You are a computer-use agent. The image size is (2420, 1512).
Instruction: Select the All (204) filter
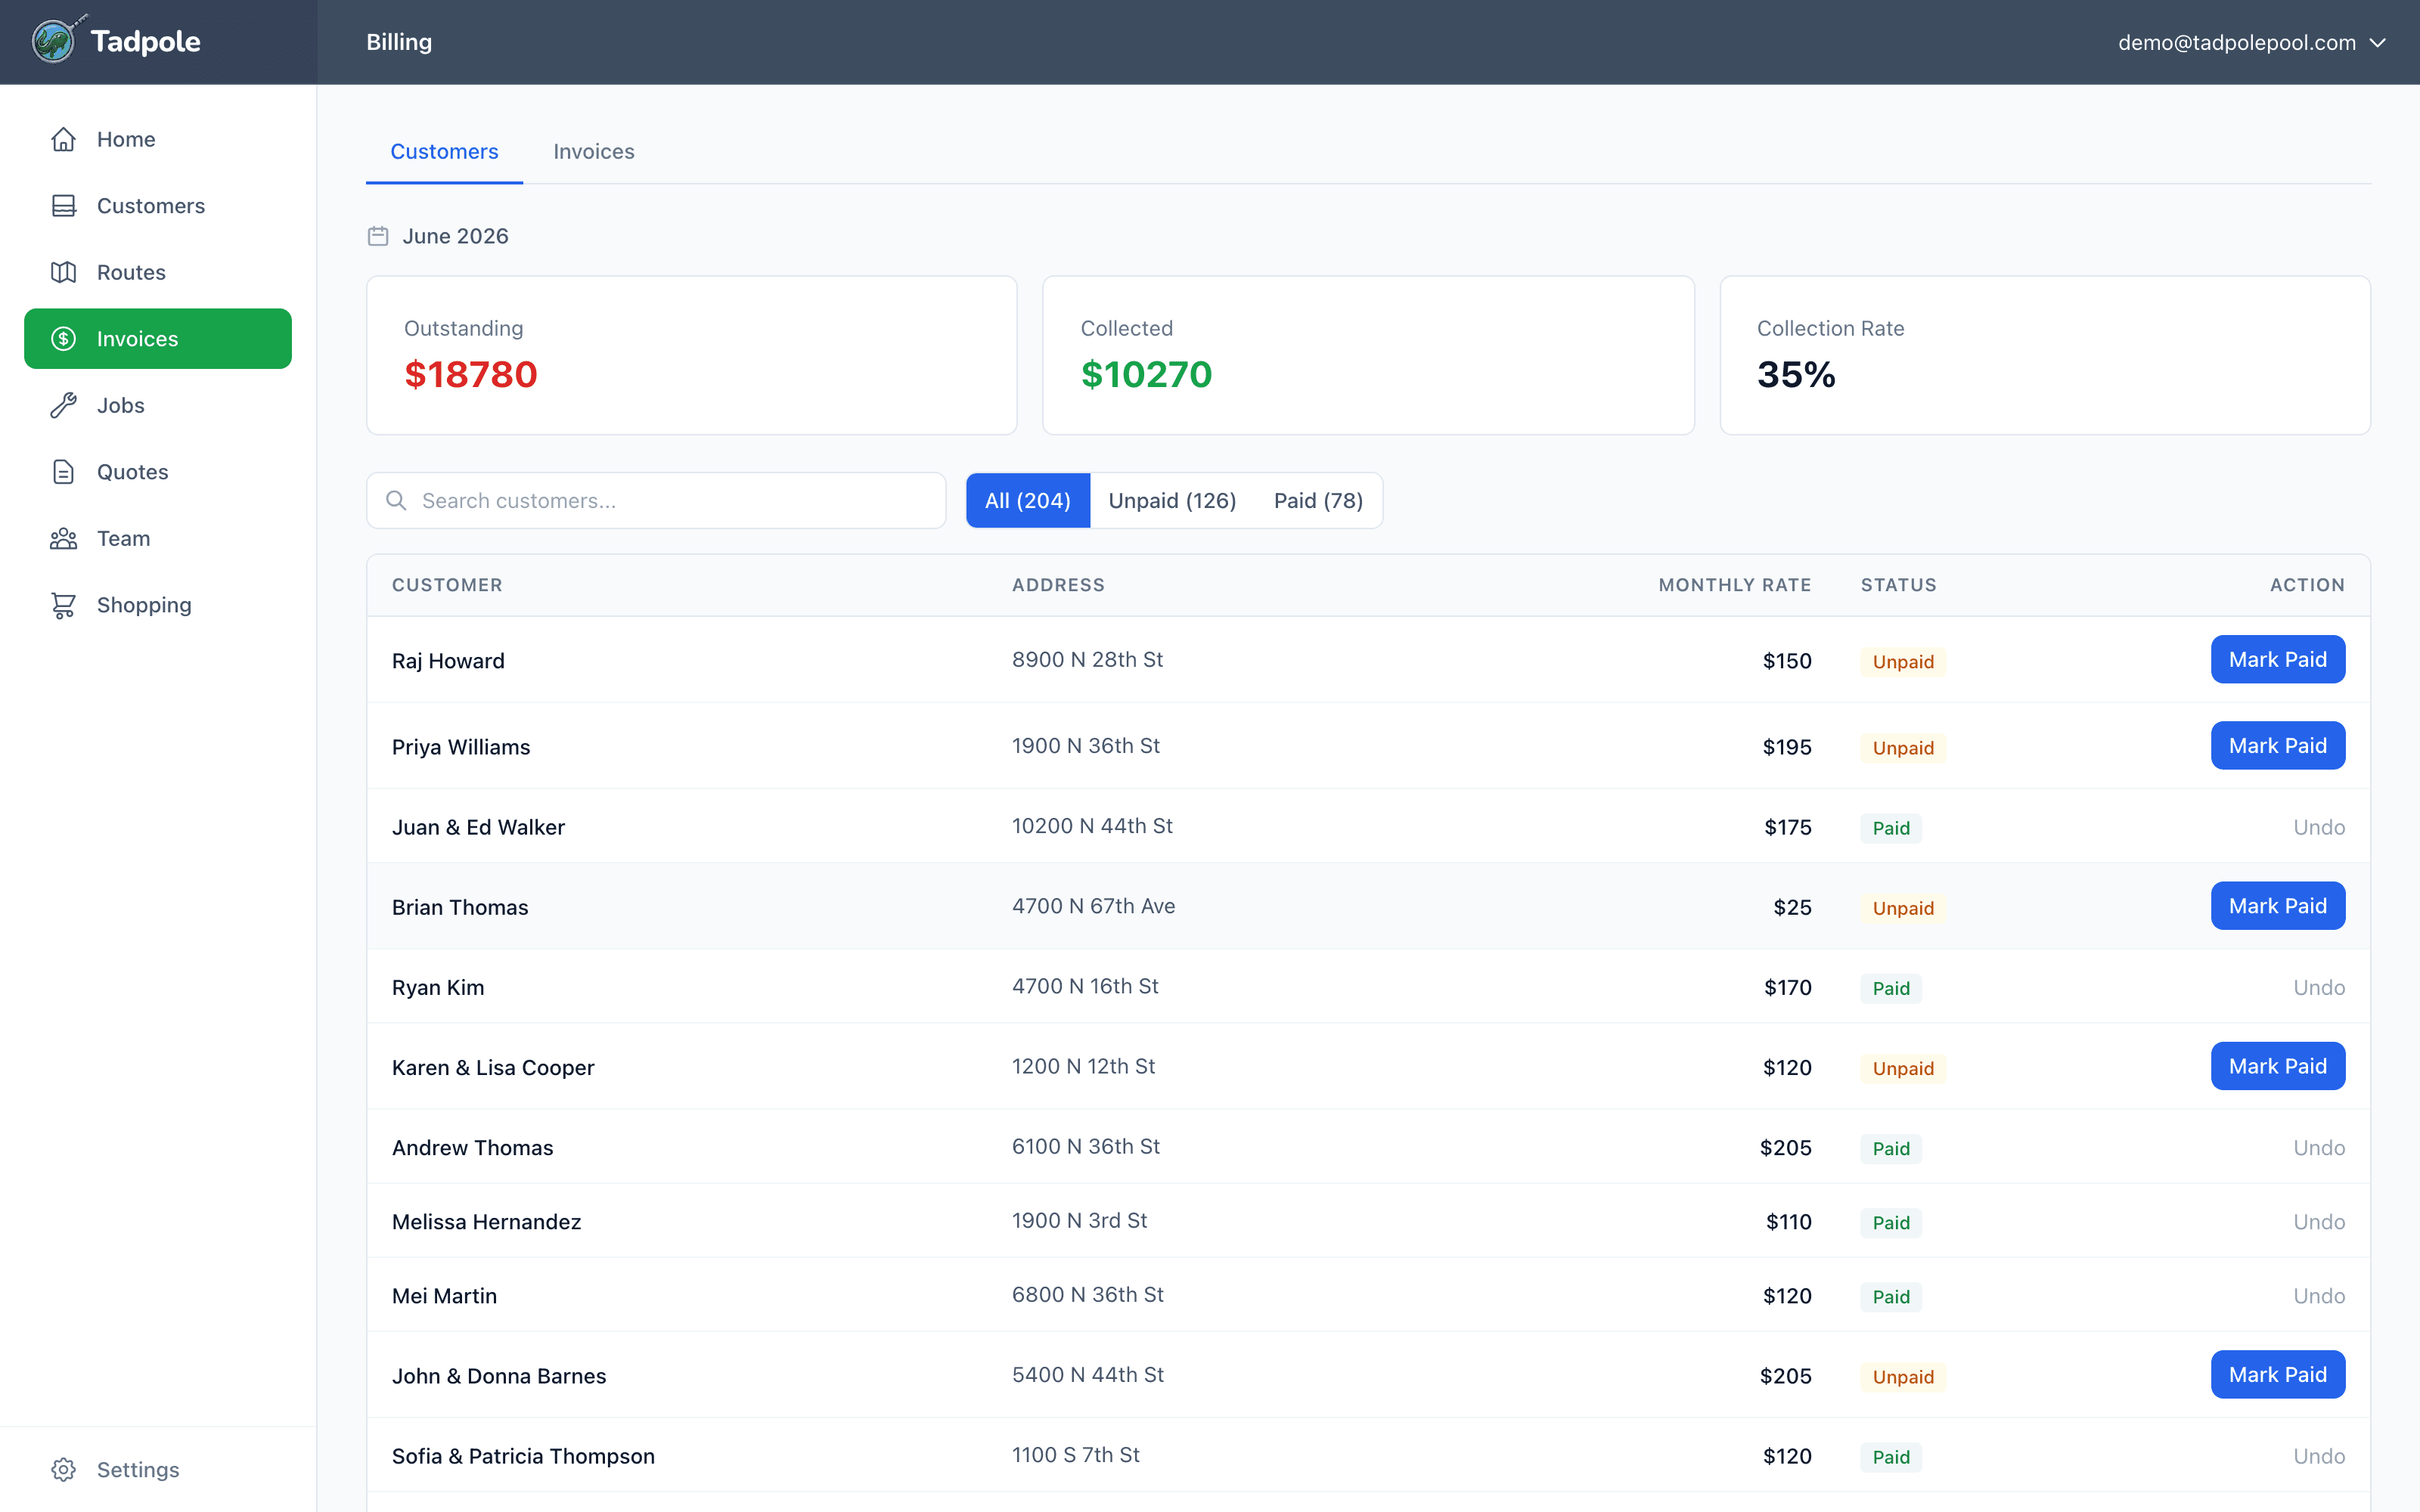[x=1028, y=500]
